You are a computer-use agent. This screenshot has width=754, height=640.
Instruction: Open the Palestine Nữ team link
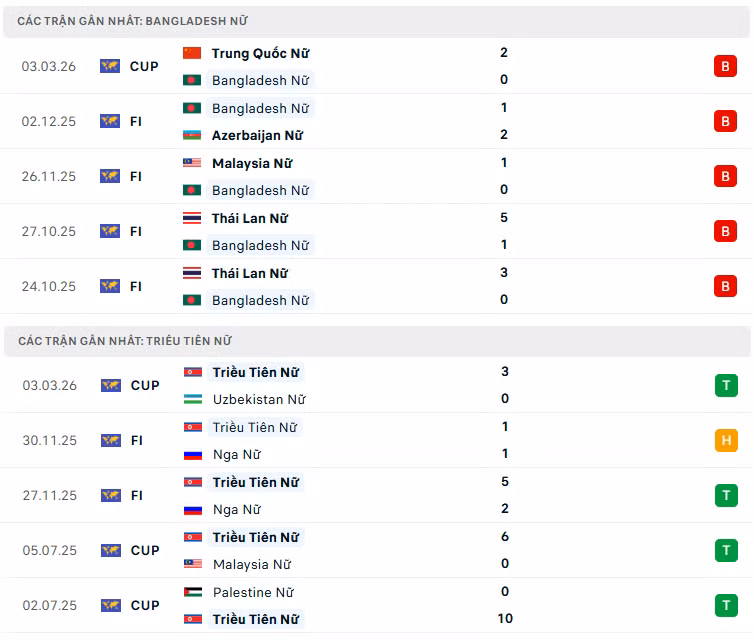point(253,592)
